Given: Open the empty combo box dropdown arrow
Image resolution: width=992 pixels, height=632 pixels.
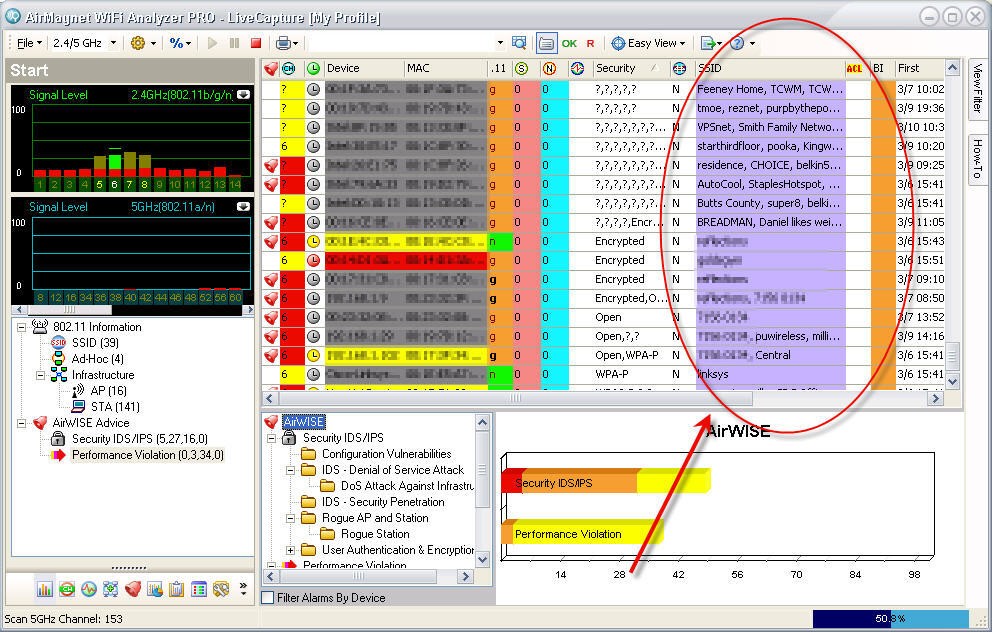Looking at the screenshot, I should pos(500,43).
